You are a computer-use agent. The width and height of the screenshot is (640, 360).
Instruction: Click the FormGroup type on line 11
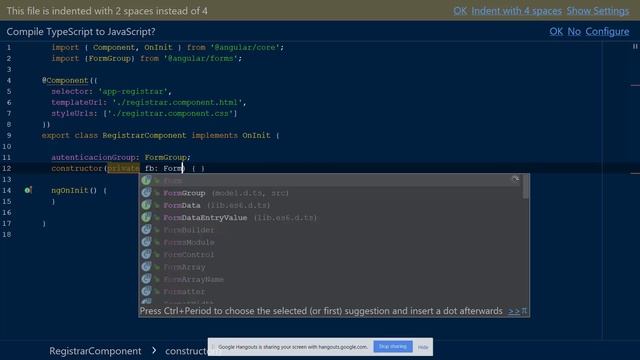(165, 157)
